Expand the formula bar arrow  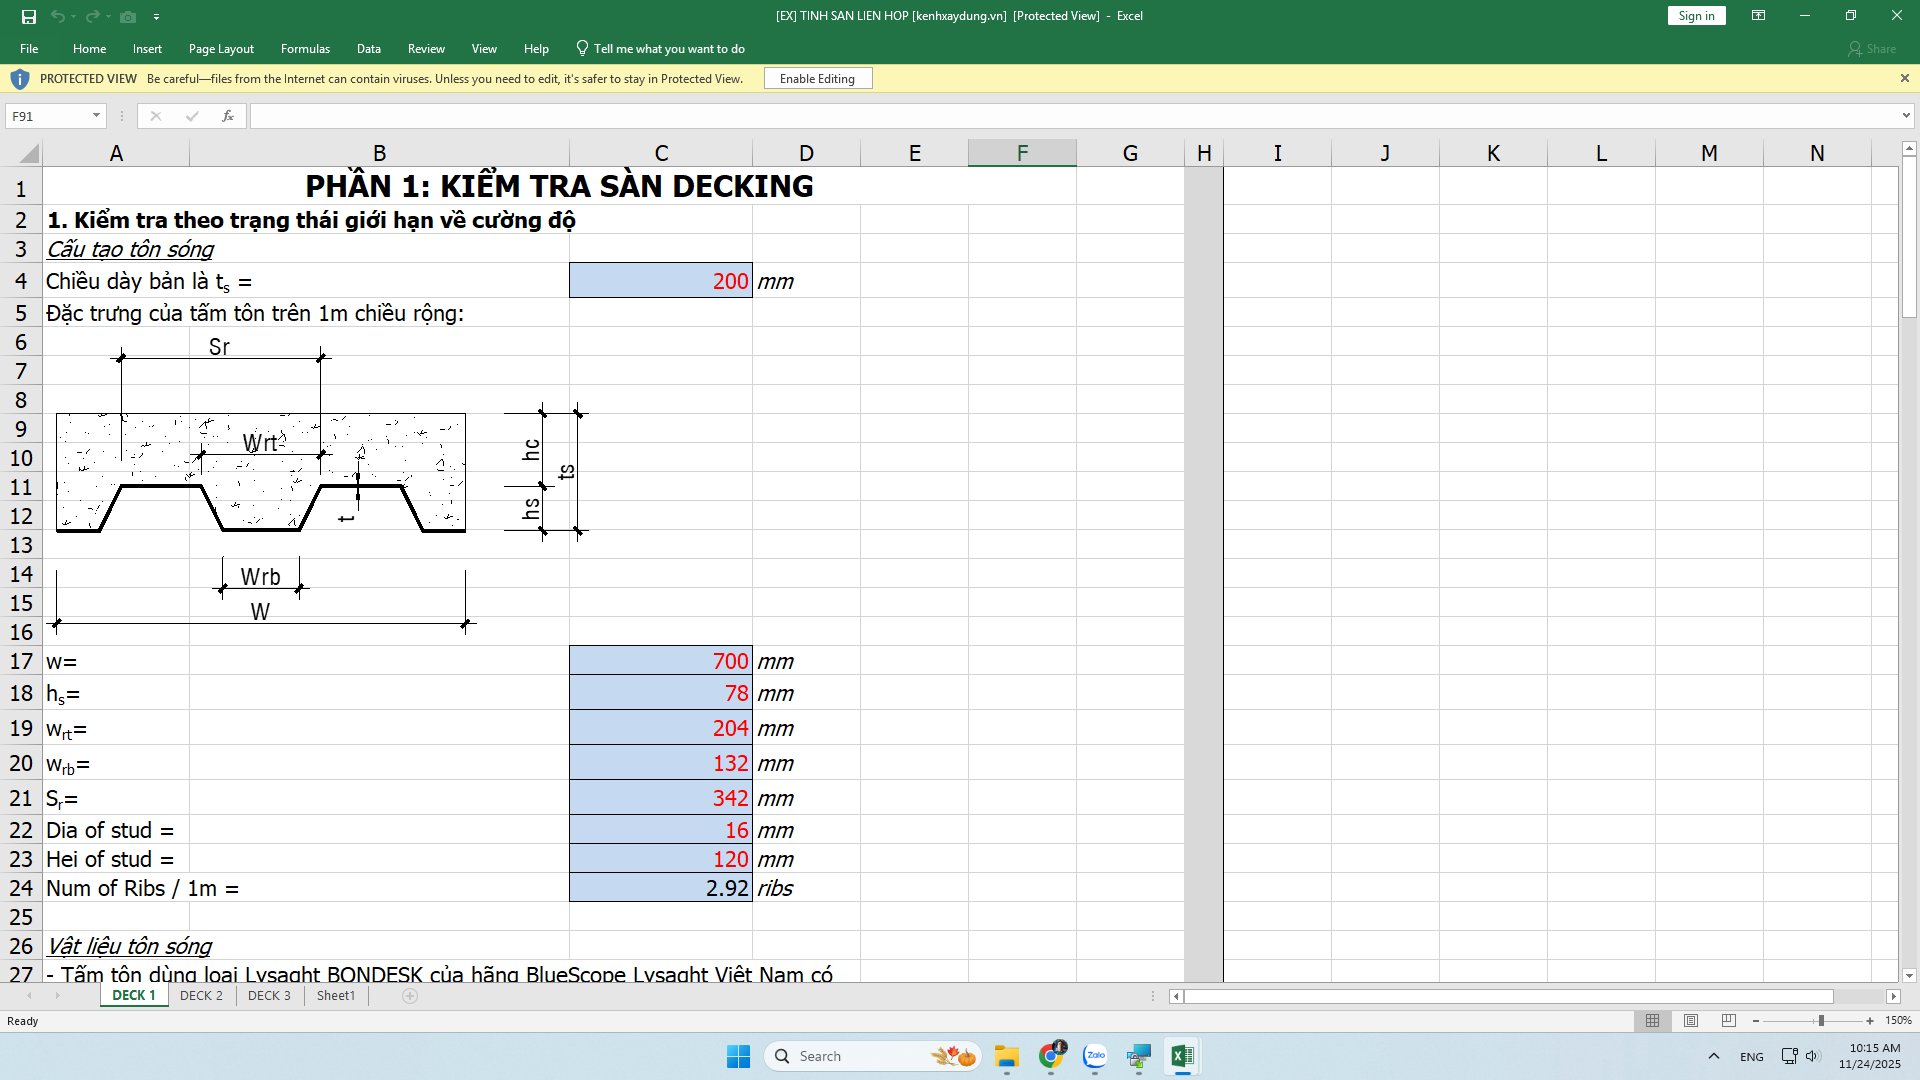1906,116
